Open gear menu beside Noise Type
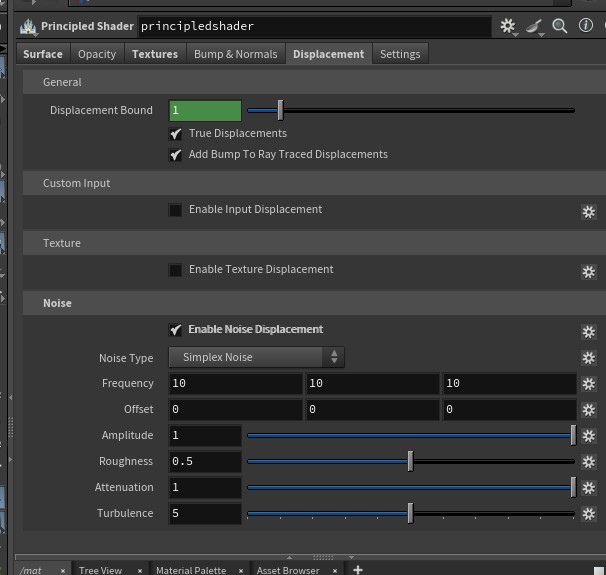The image size is (606, 575). [x=588, y=358]
